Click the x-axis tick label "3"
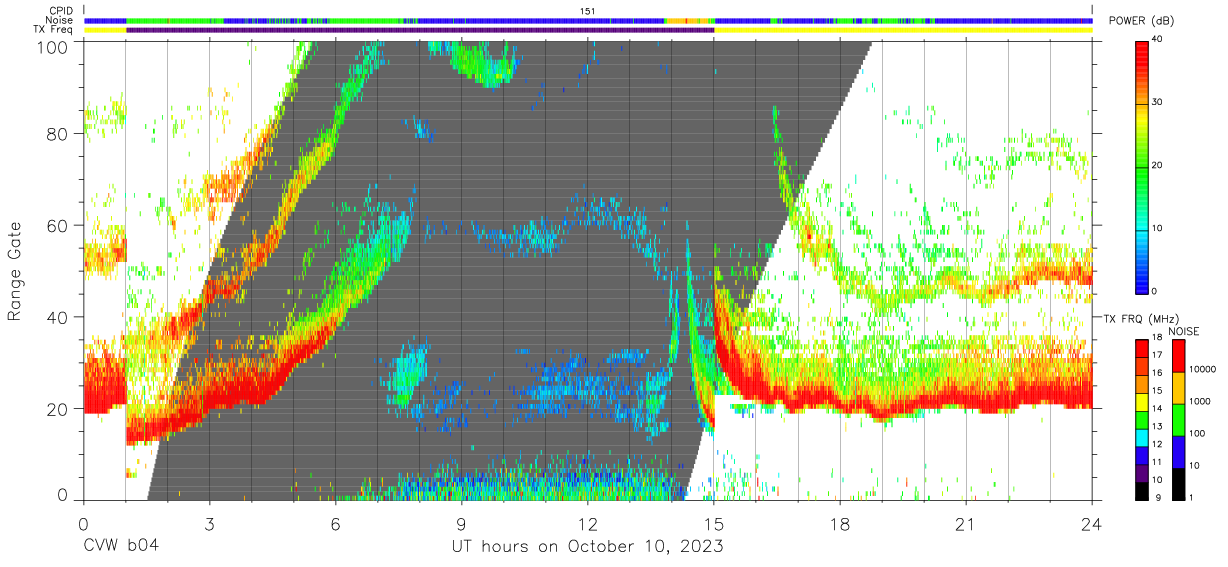1228x567 pixels. click(209, 524)
